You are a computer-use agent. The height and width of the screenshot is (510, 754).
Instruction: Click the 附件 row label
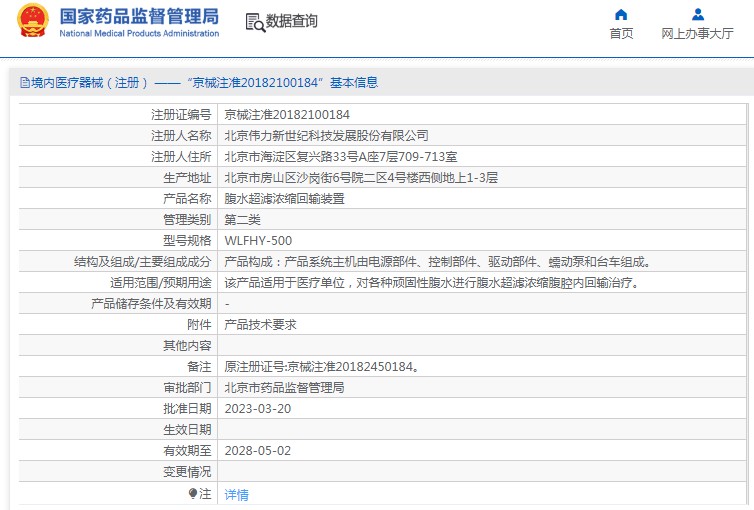(x=199, y=325)
